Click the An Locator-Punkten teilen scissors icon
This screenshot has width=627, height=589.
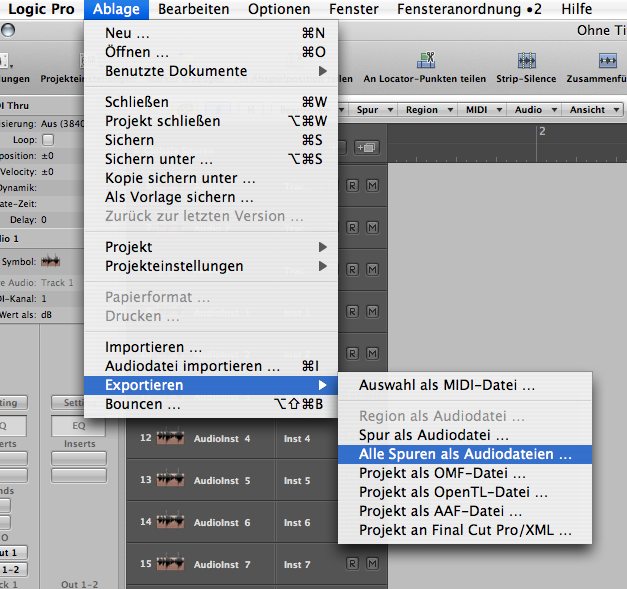click(x=425, y=60)
